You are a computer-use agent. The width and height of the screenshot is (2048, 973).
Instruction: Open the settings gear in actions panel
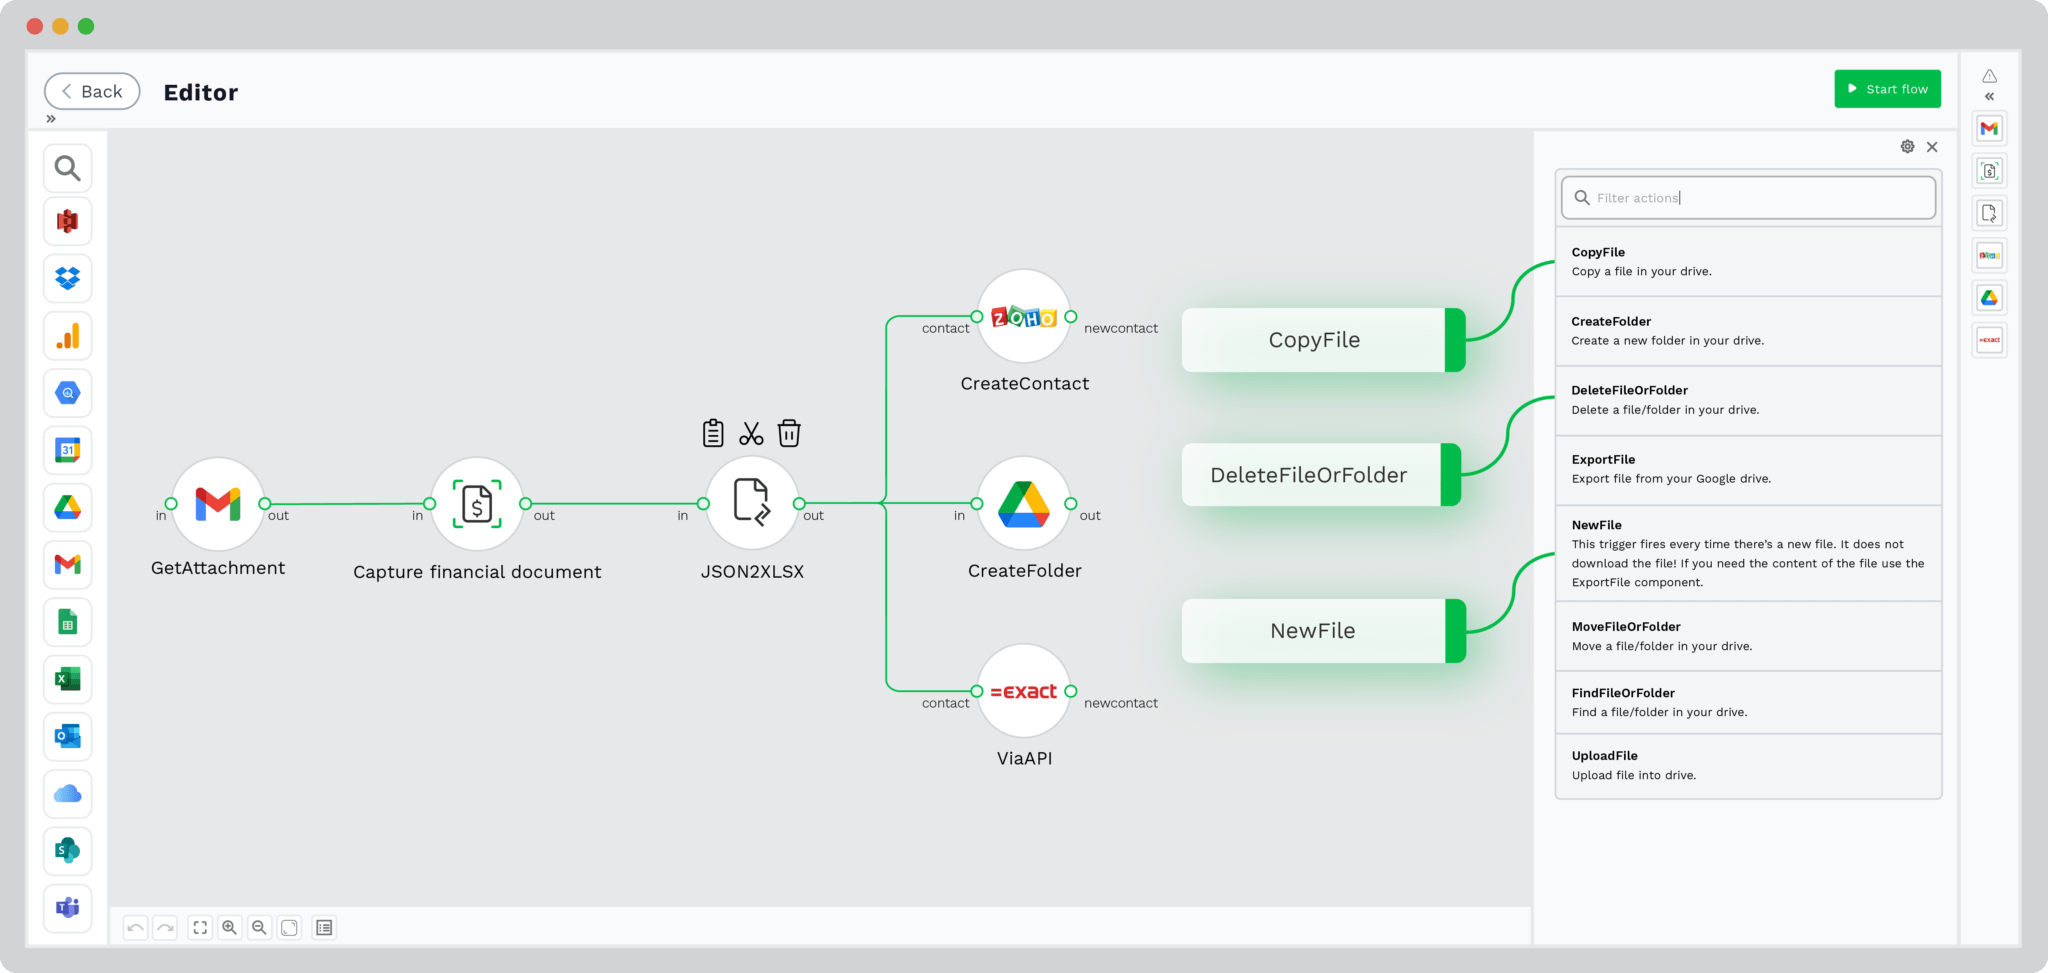click(1907, 147)
